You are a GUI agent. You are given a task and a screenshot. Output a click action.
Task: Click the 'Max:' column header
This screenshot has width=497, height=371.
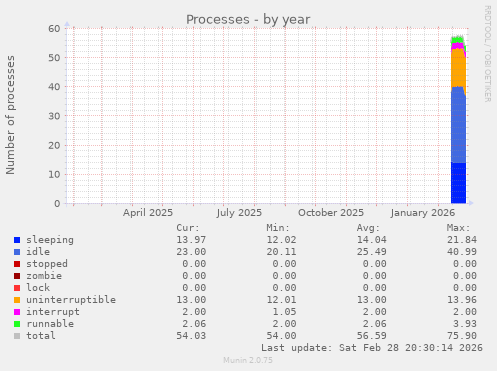coord(458,228)
